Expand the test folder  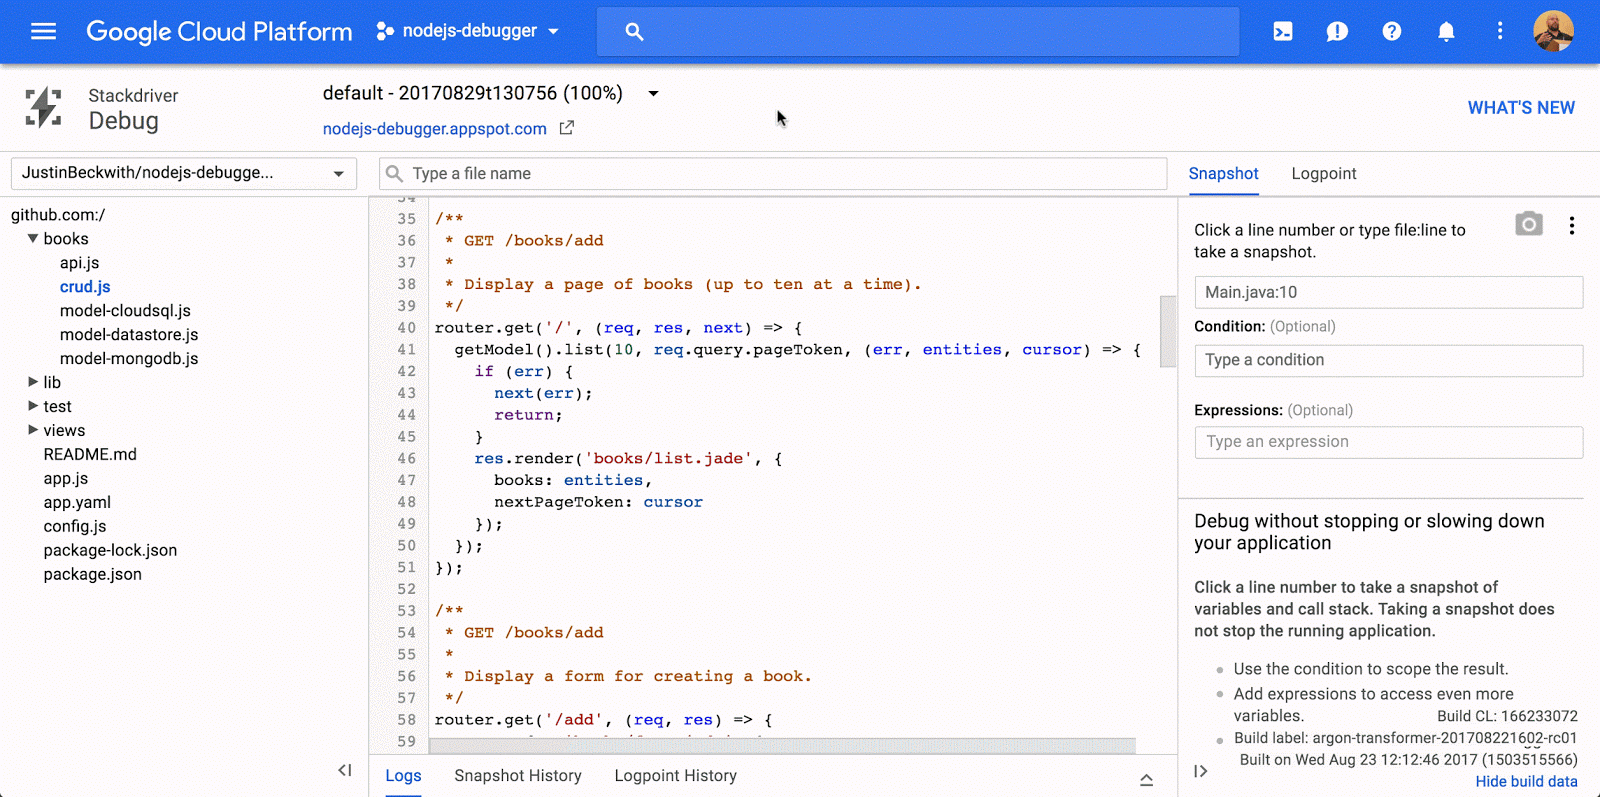(x=33, y=406)
